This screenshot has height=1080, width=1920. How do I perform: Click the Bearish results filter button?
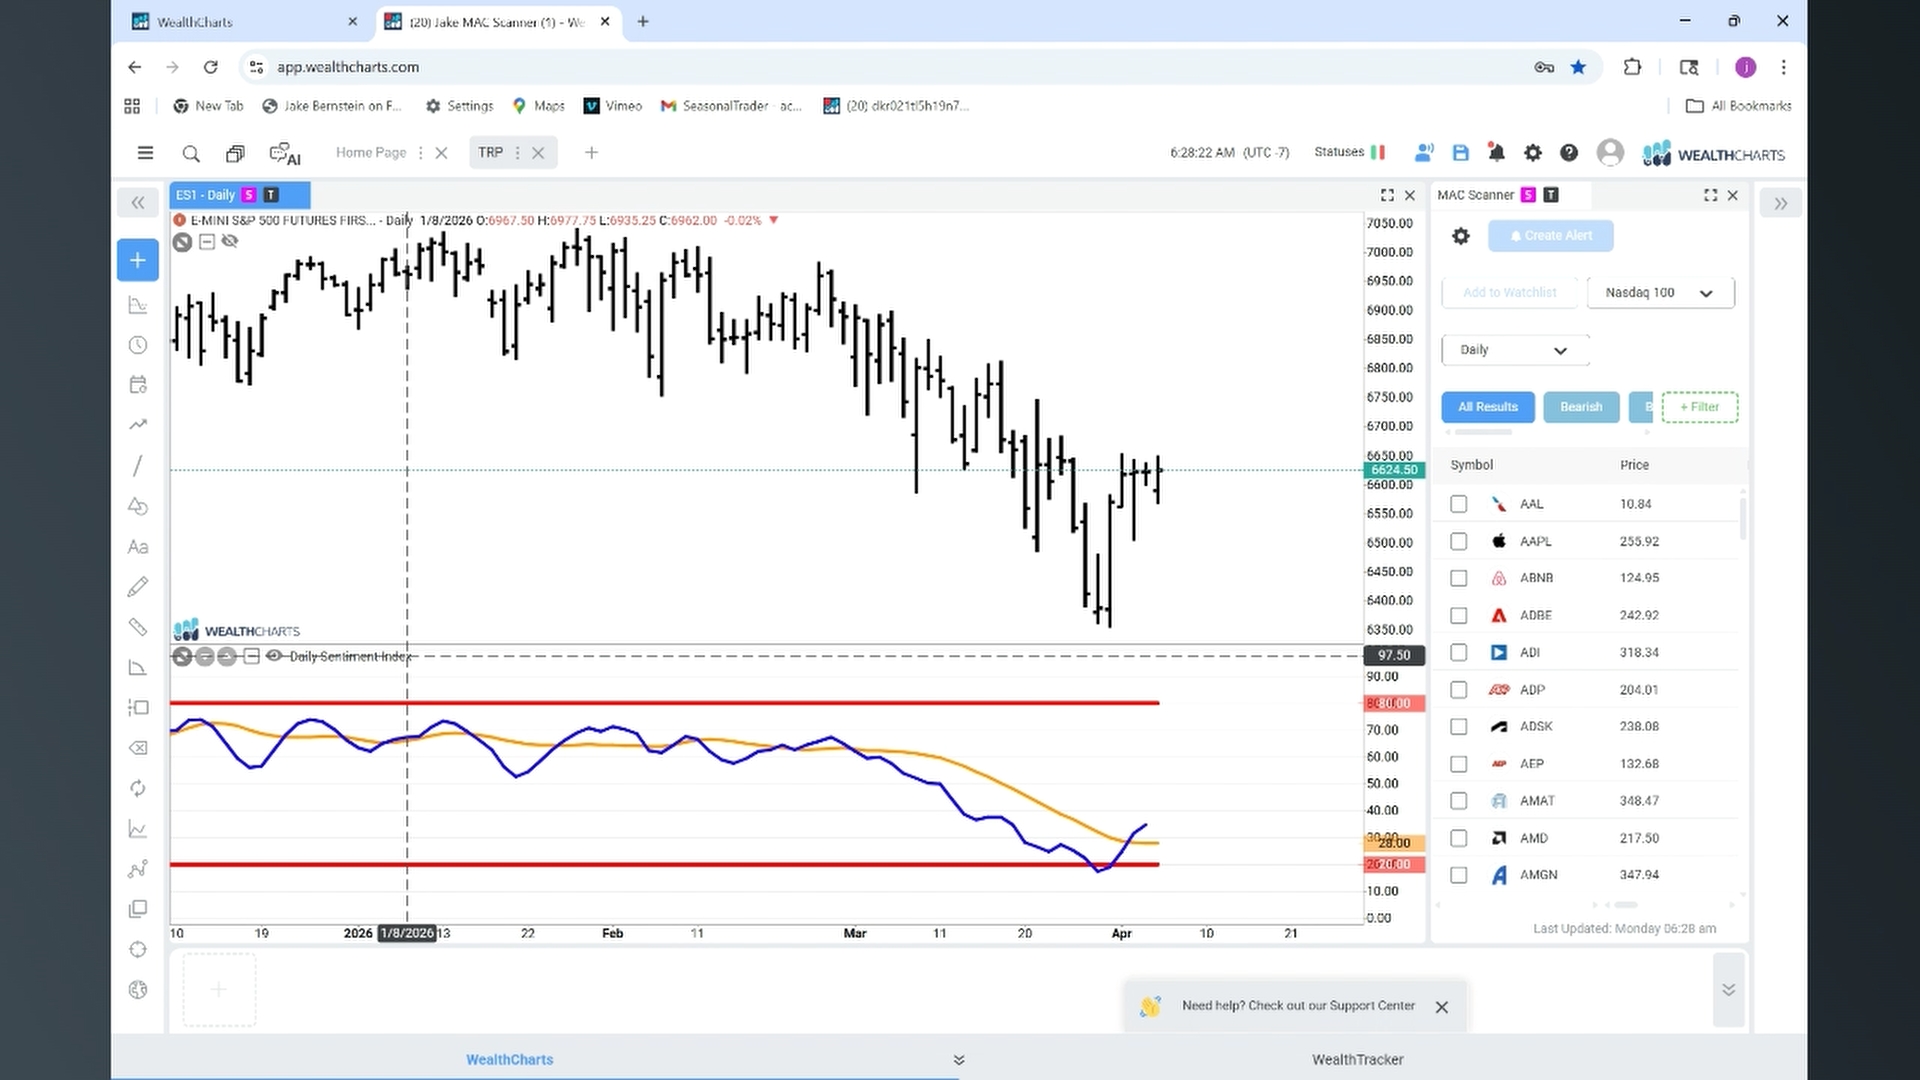coord(1581,407)
